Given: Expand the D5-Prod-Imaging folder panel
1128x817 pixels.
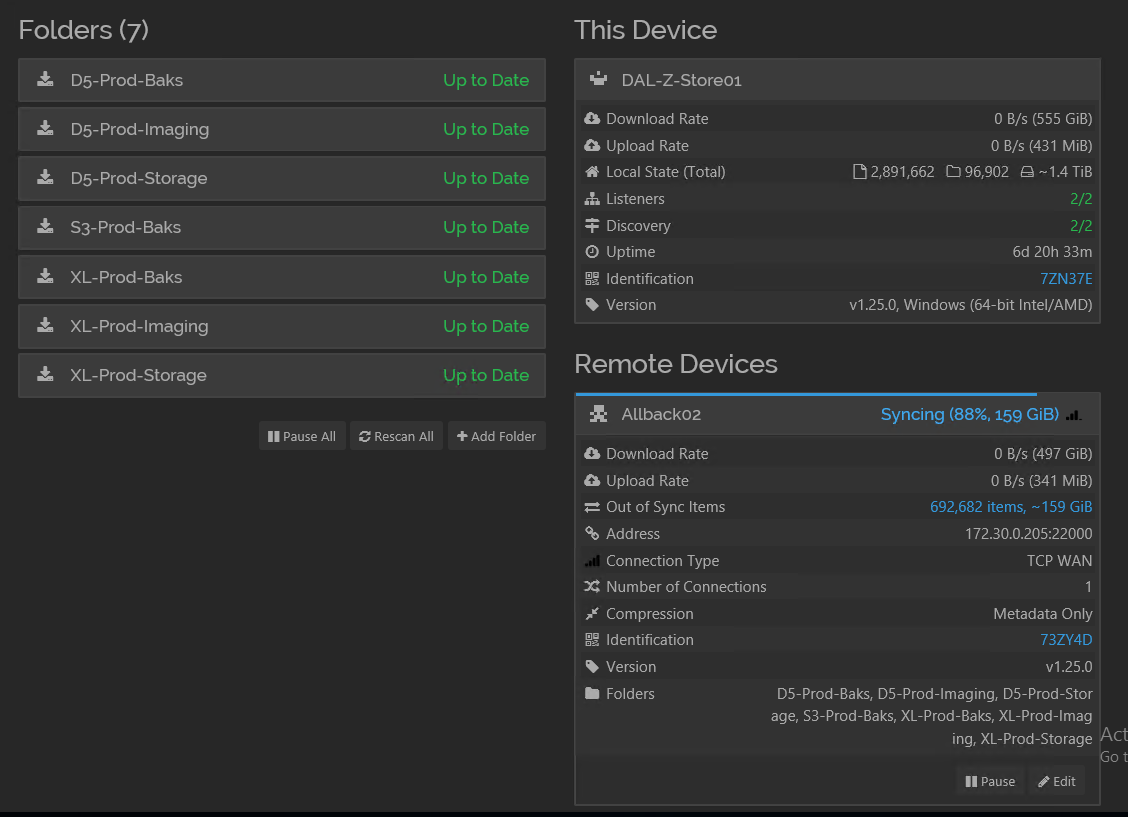Looking at the screenshot, I should (x=282, y=129).
